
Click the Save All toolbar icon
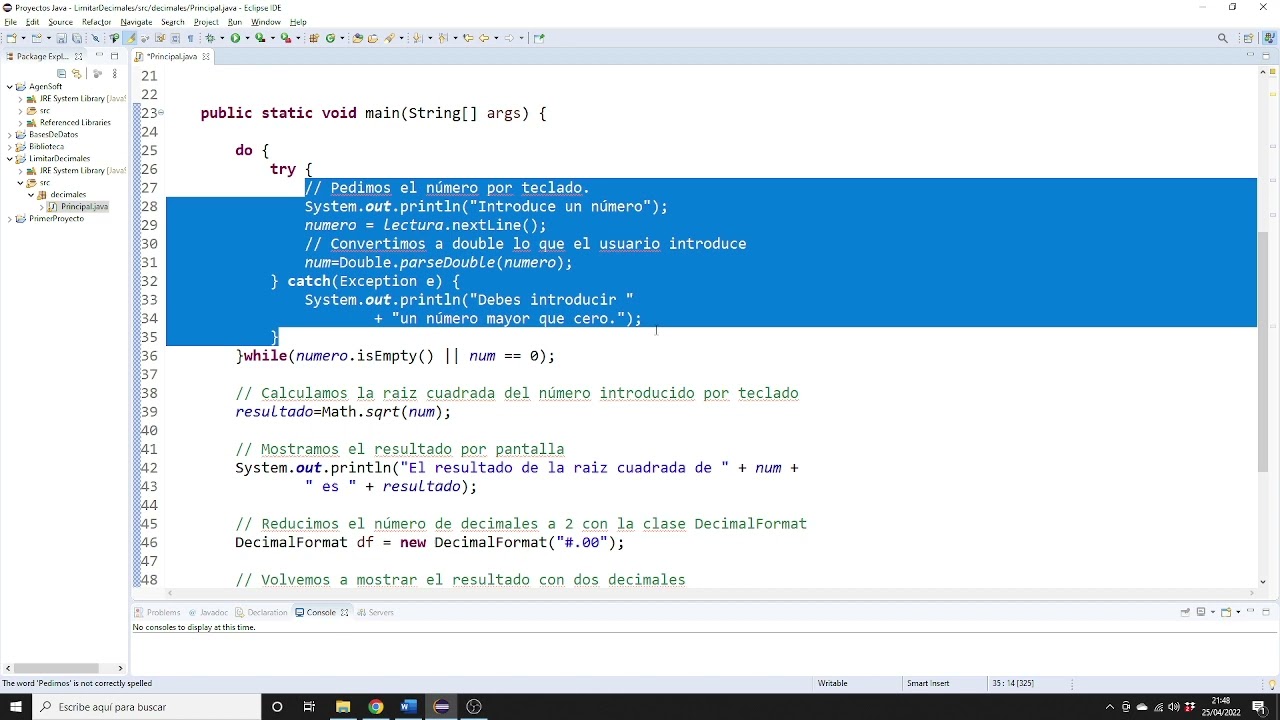pyautogui.click(x=77, y=38)
